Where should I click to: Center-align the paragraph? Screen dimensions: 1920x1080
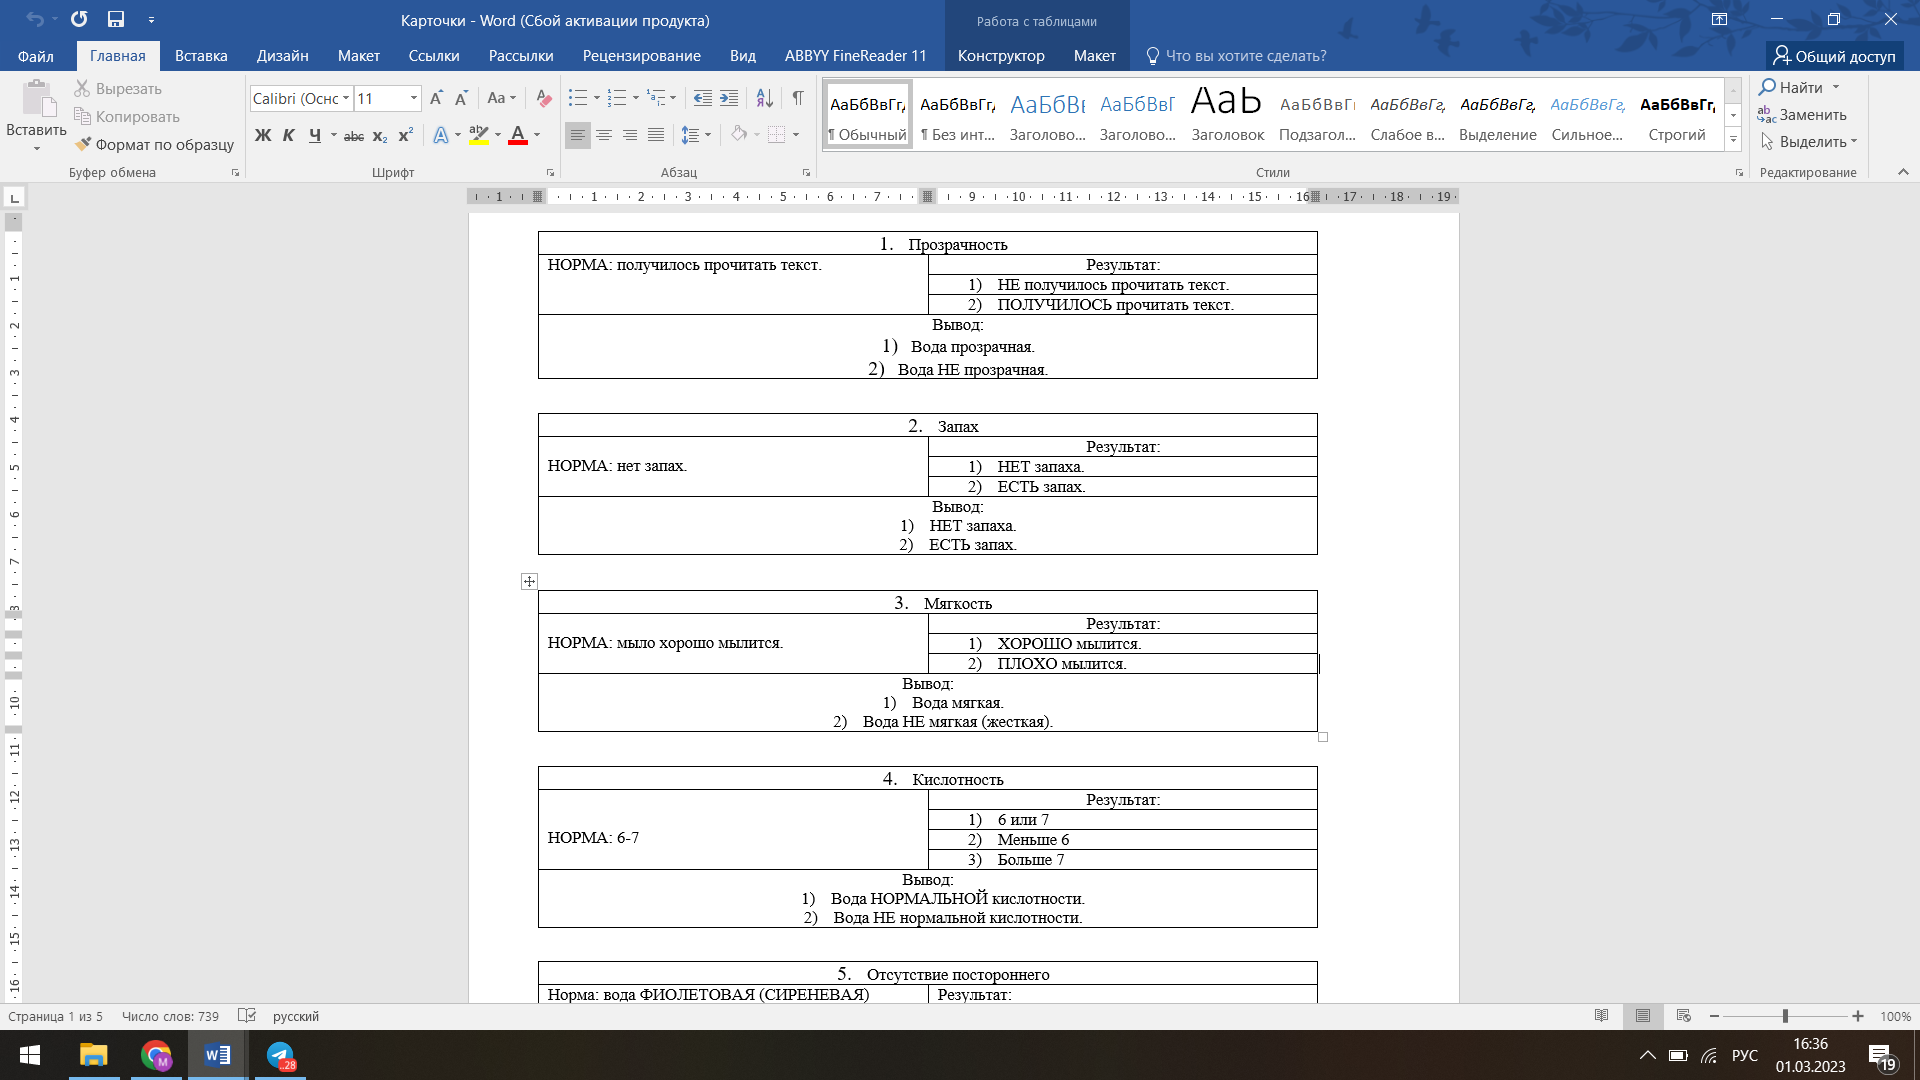pos(604,135)
